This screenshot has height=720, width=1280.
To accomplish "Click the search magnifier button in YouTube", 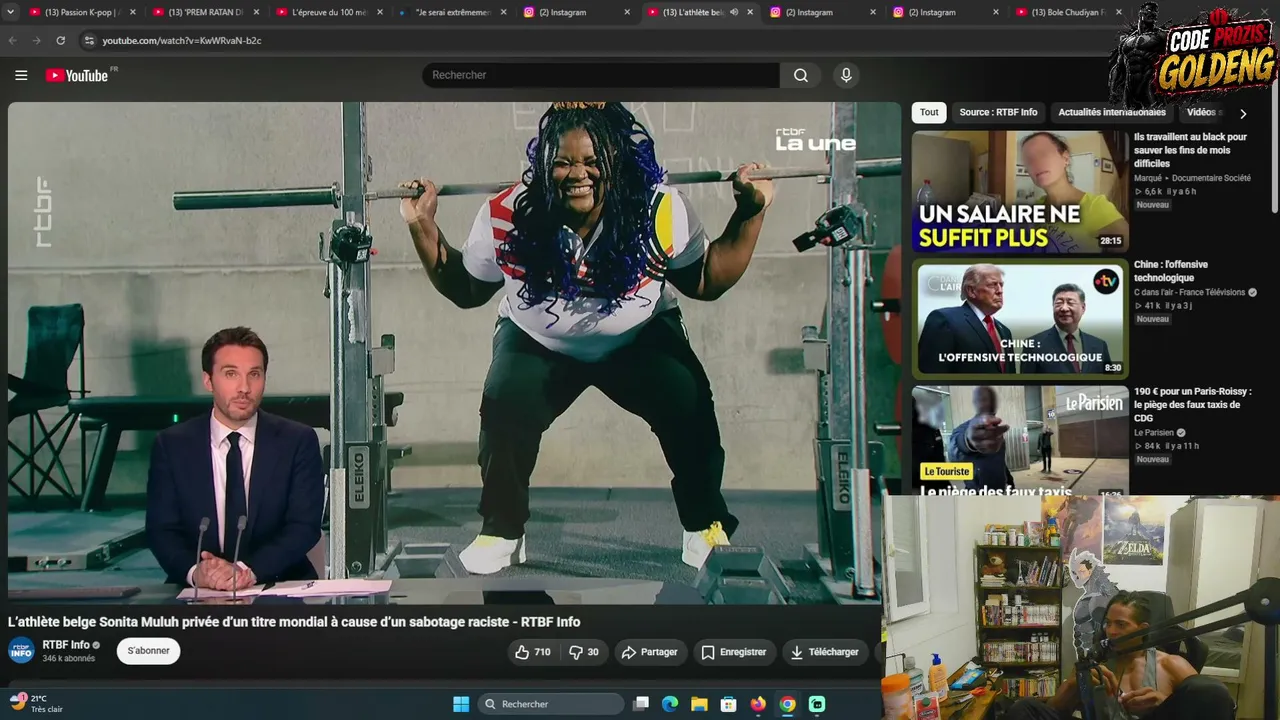I will tap(801, 75).
